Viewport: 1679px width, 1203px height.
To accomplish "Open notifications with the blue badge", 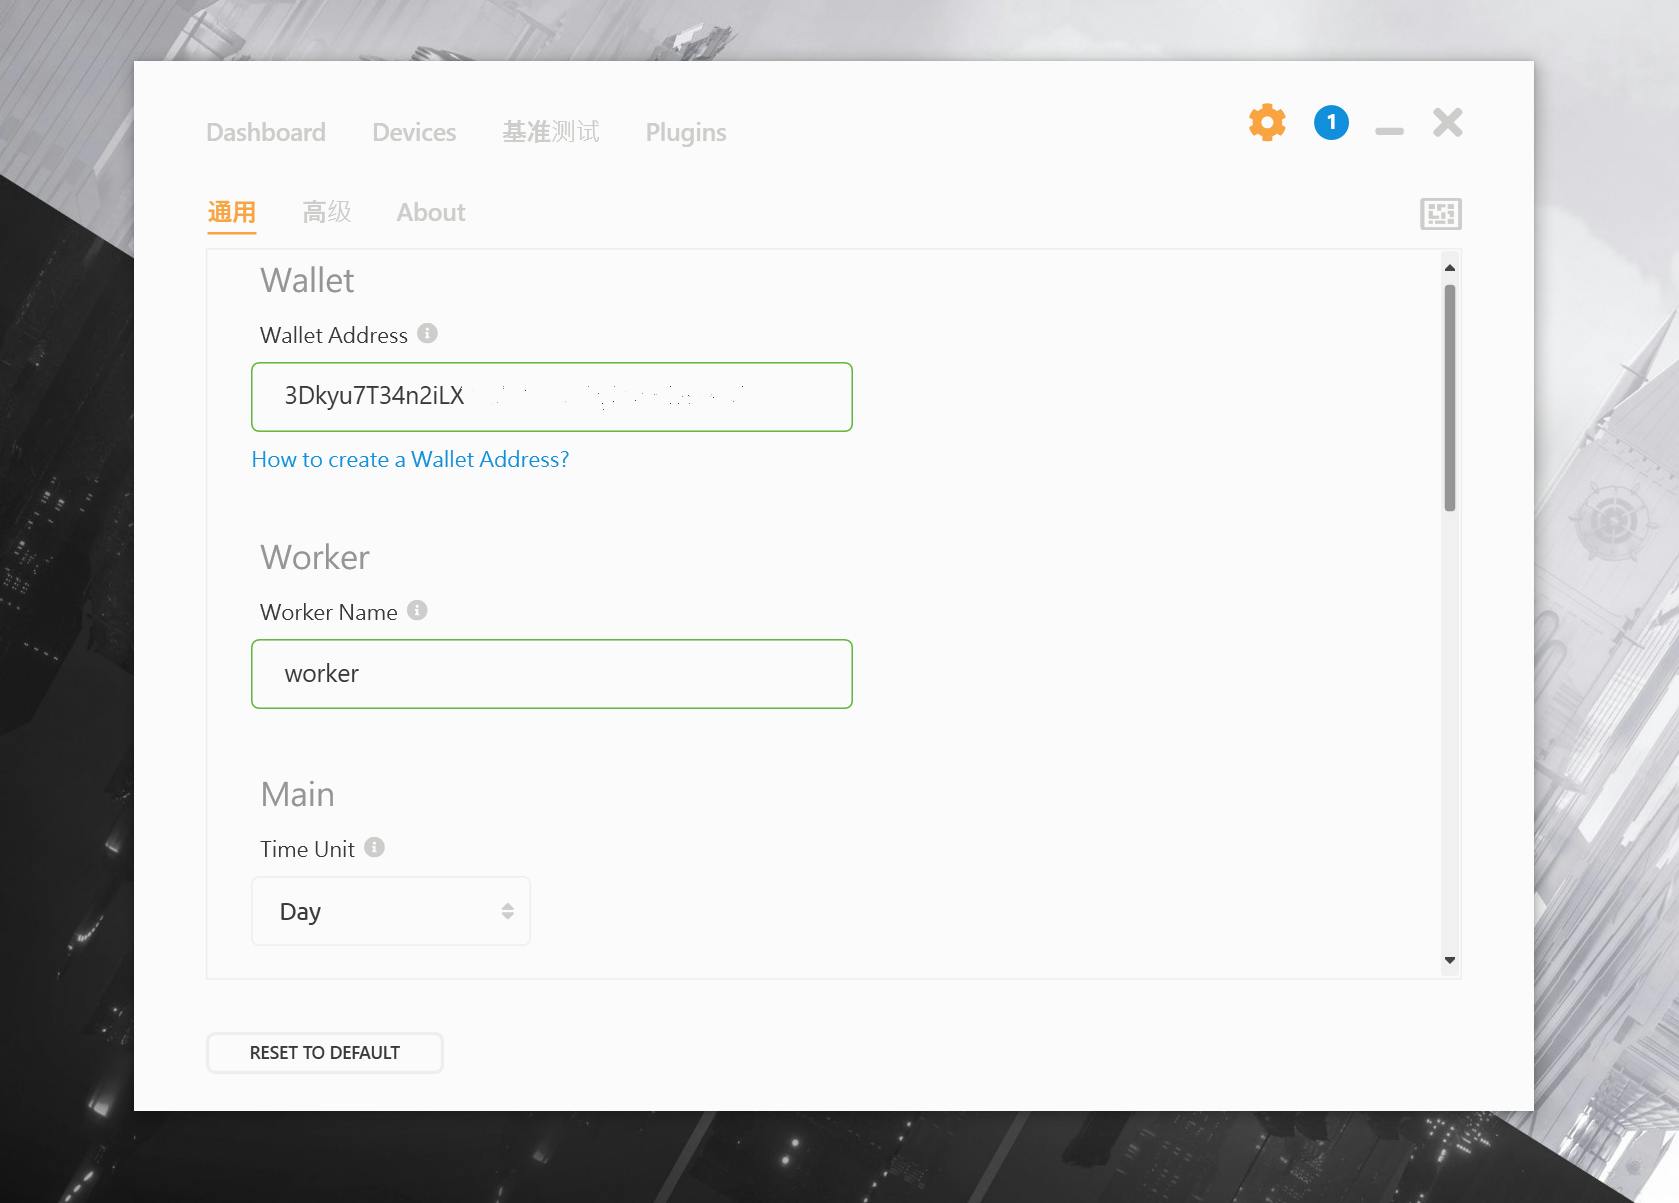I will 1331,123.
